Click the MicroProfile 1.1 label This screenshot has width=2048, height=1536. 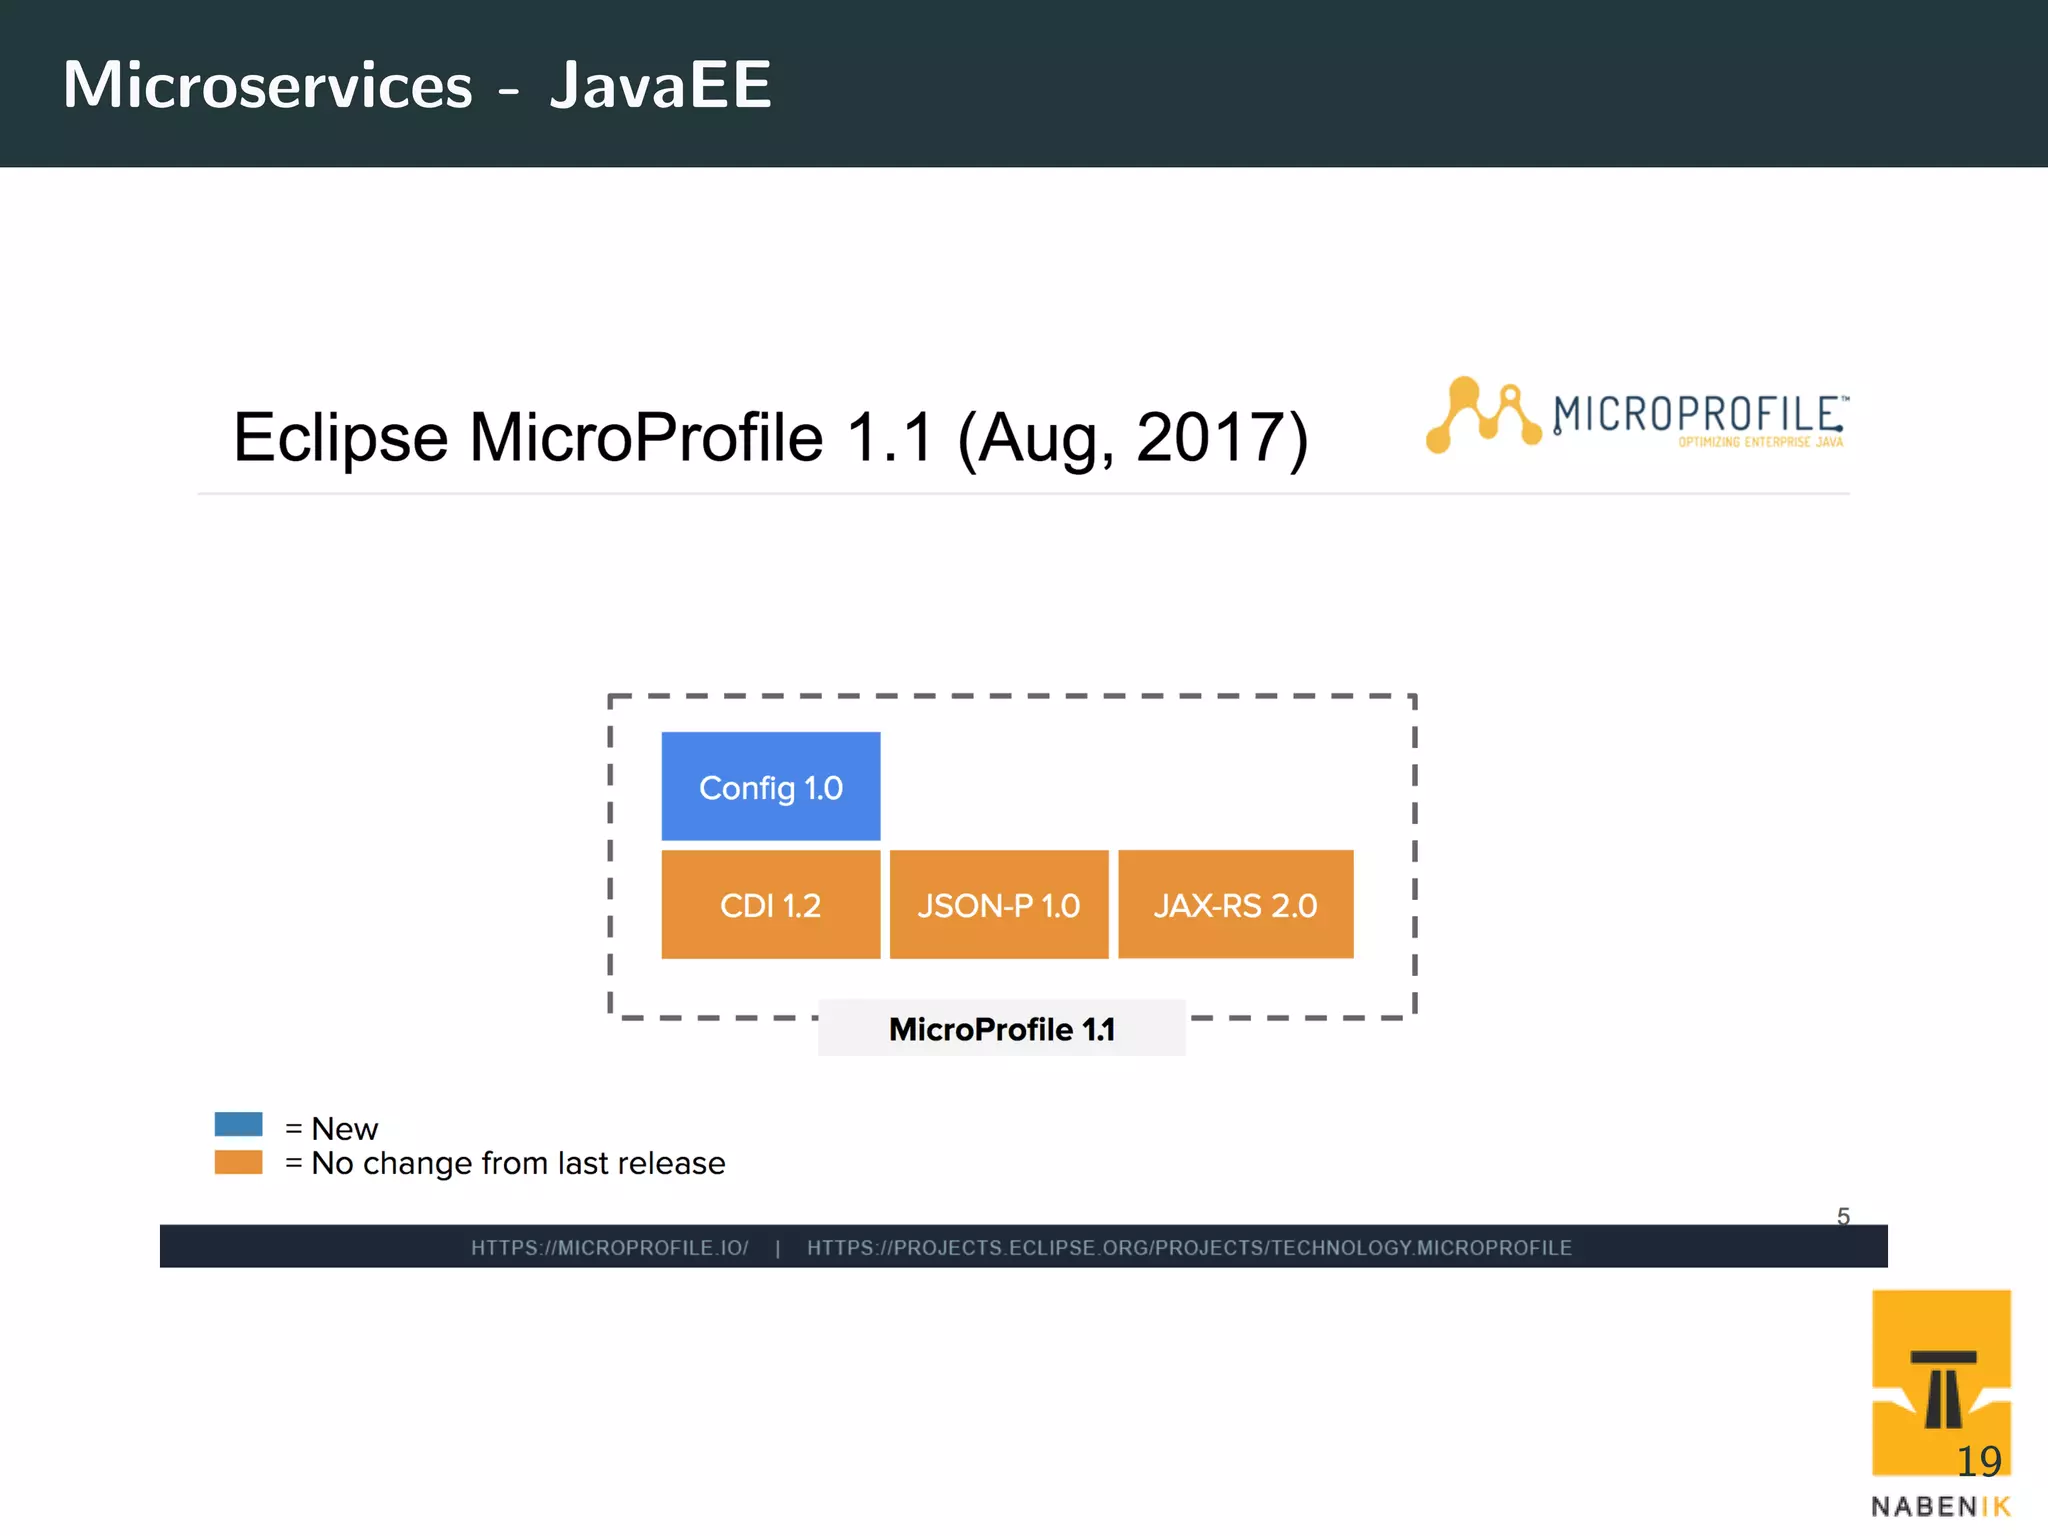point(1001,1029)
